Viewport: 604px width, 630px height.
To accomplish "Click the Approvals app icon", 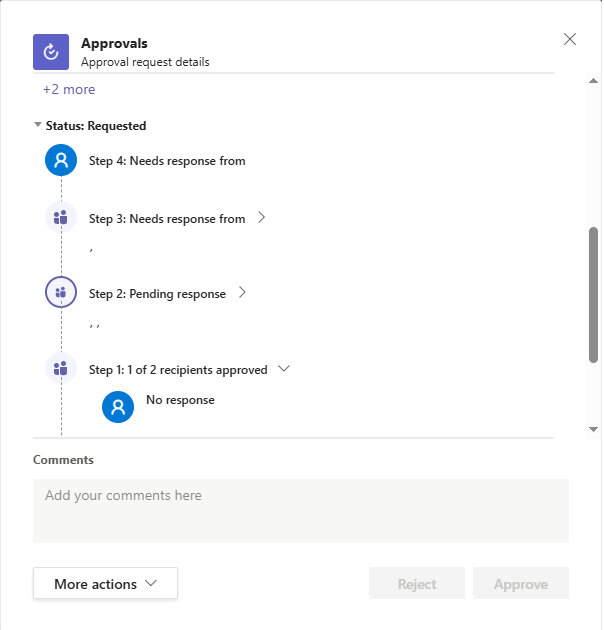I will 51,52.
